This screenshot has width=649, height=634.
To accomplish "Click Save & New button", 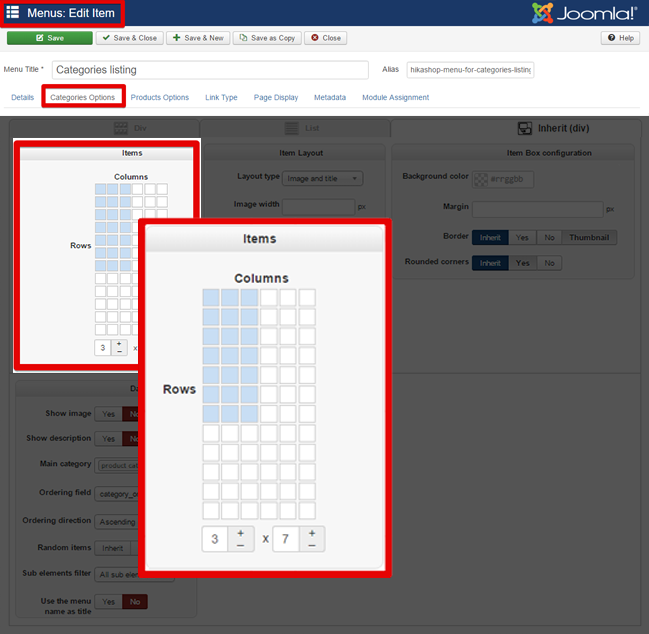I will (198, 38).
